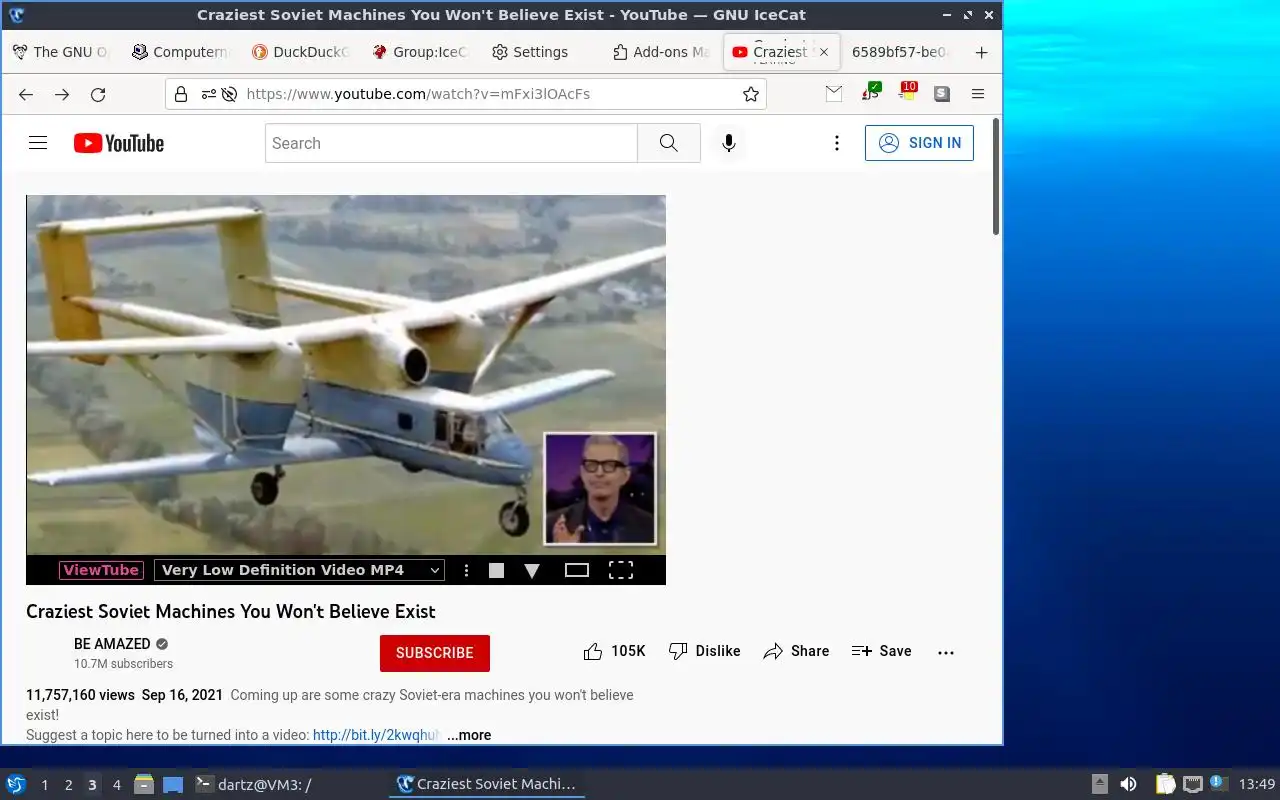
Task: Click the ViewTube label
Action: point(101,570)
